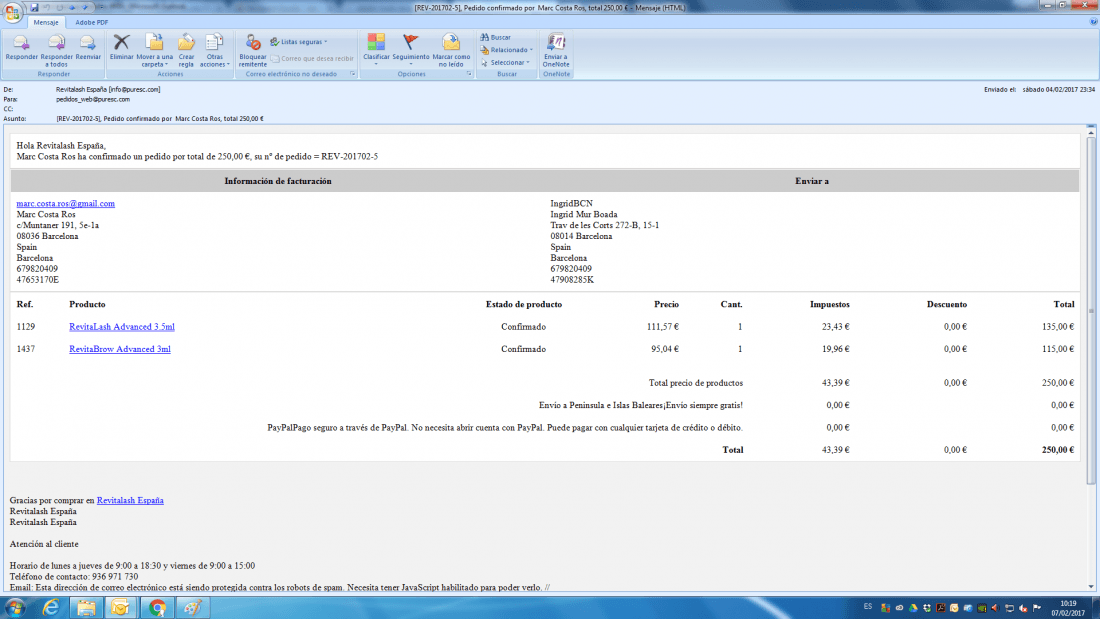
Task: Open Otras acciones dropdown
Action: click(x=214, y=49)
